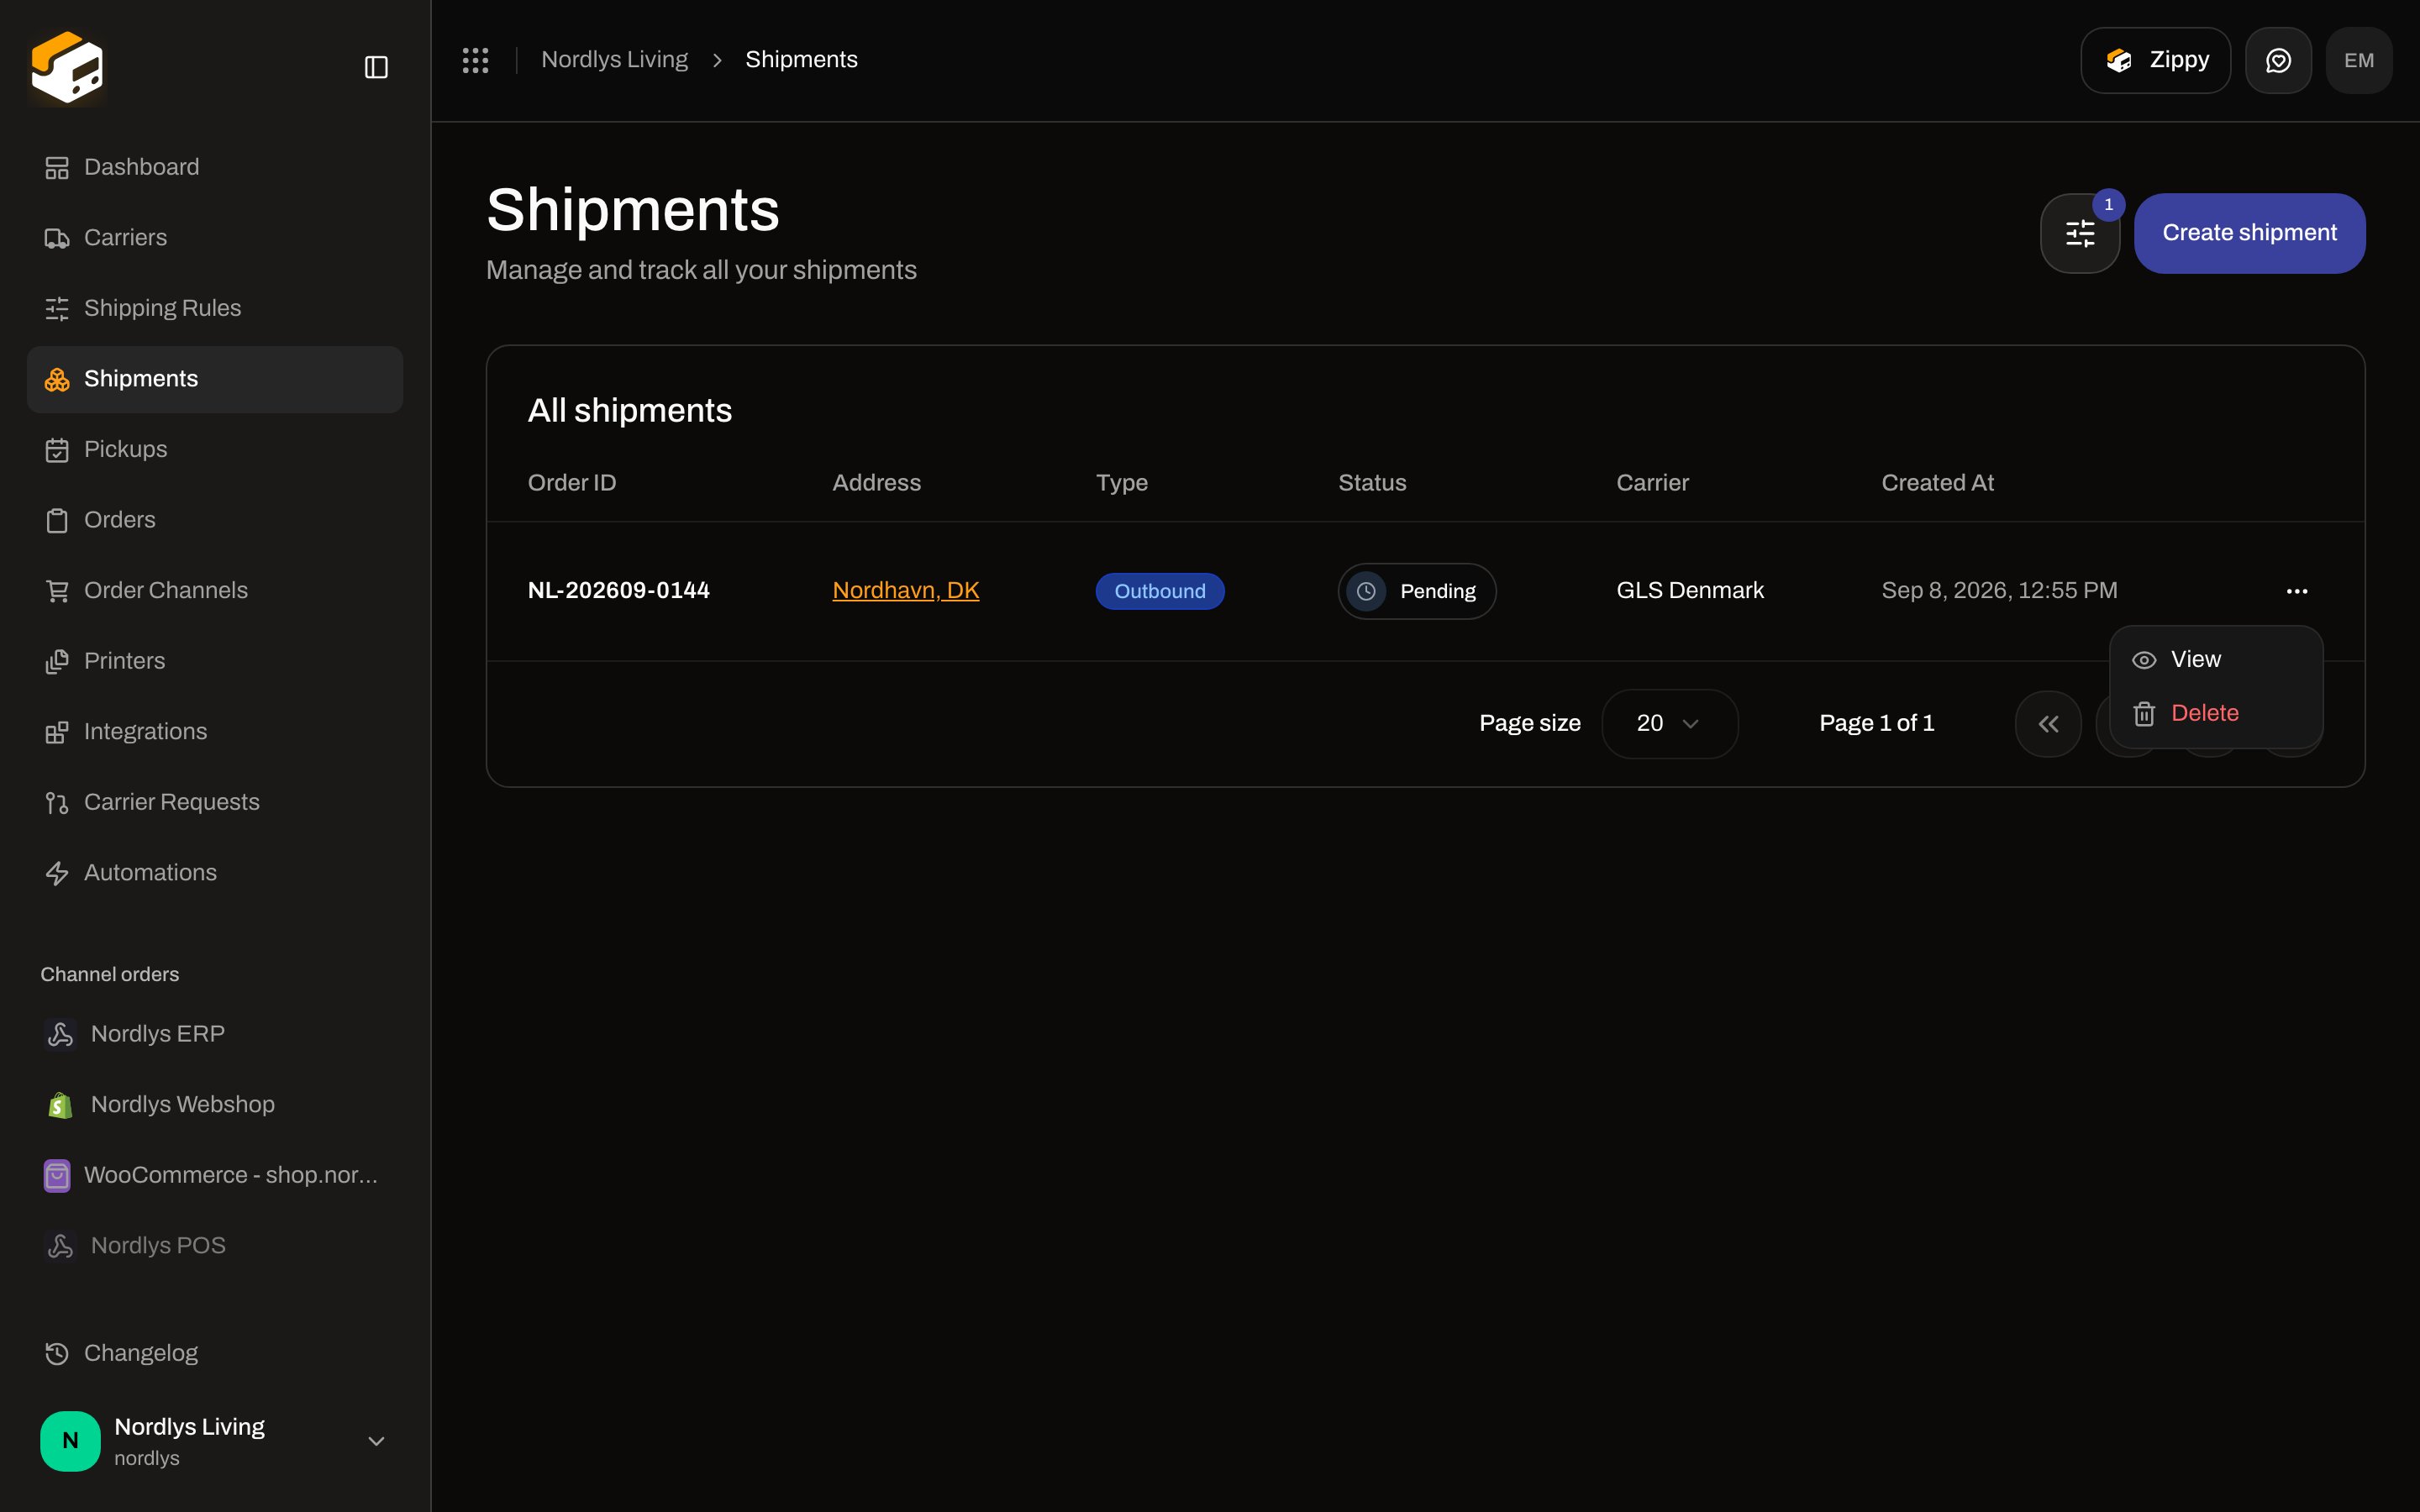This screenshot has height=1512, width=2420.
Task: Click the Created At column header
Action: [1937, 483]
